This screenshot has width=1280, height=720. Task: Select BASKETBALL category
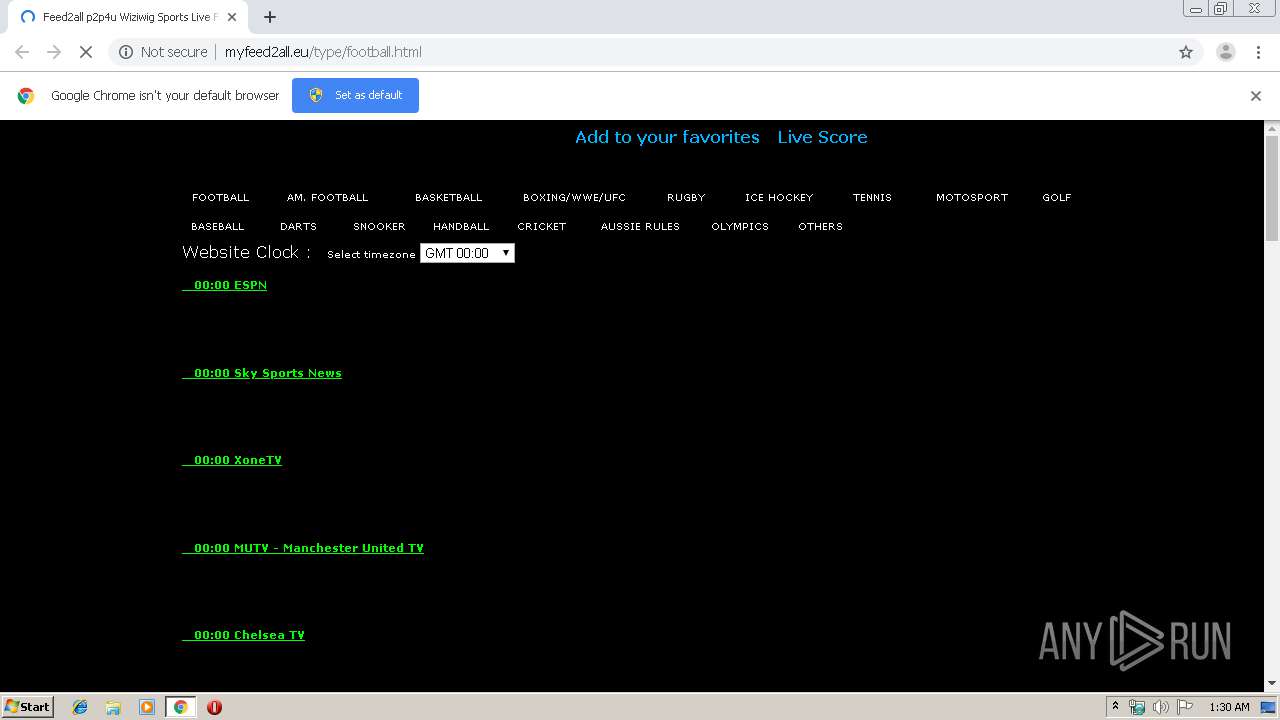coord(448,197)
